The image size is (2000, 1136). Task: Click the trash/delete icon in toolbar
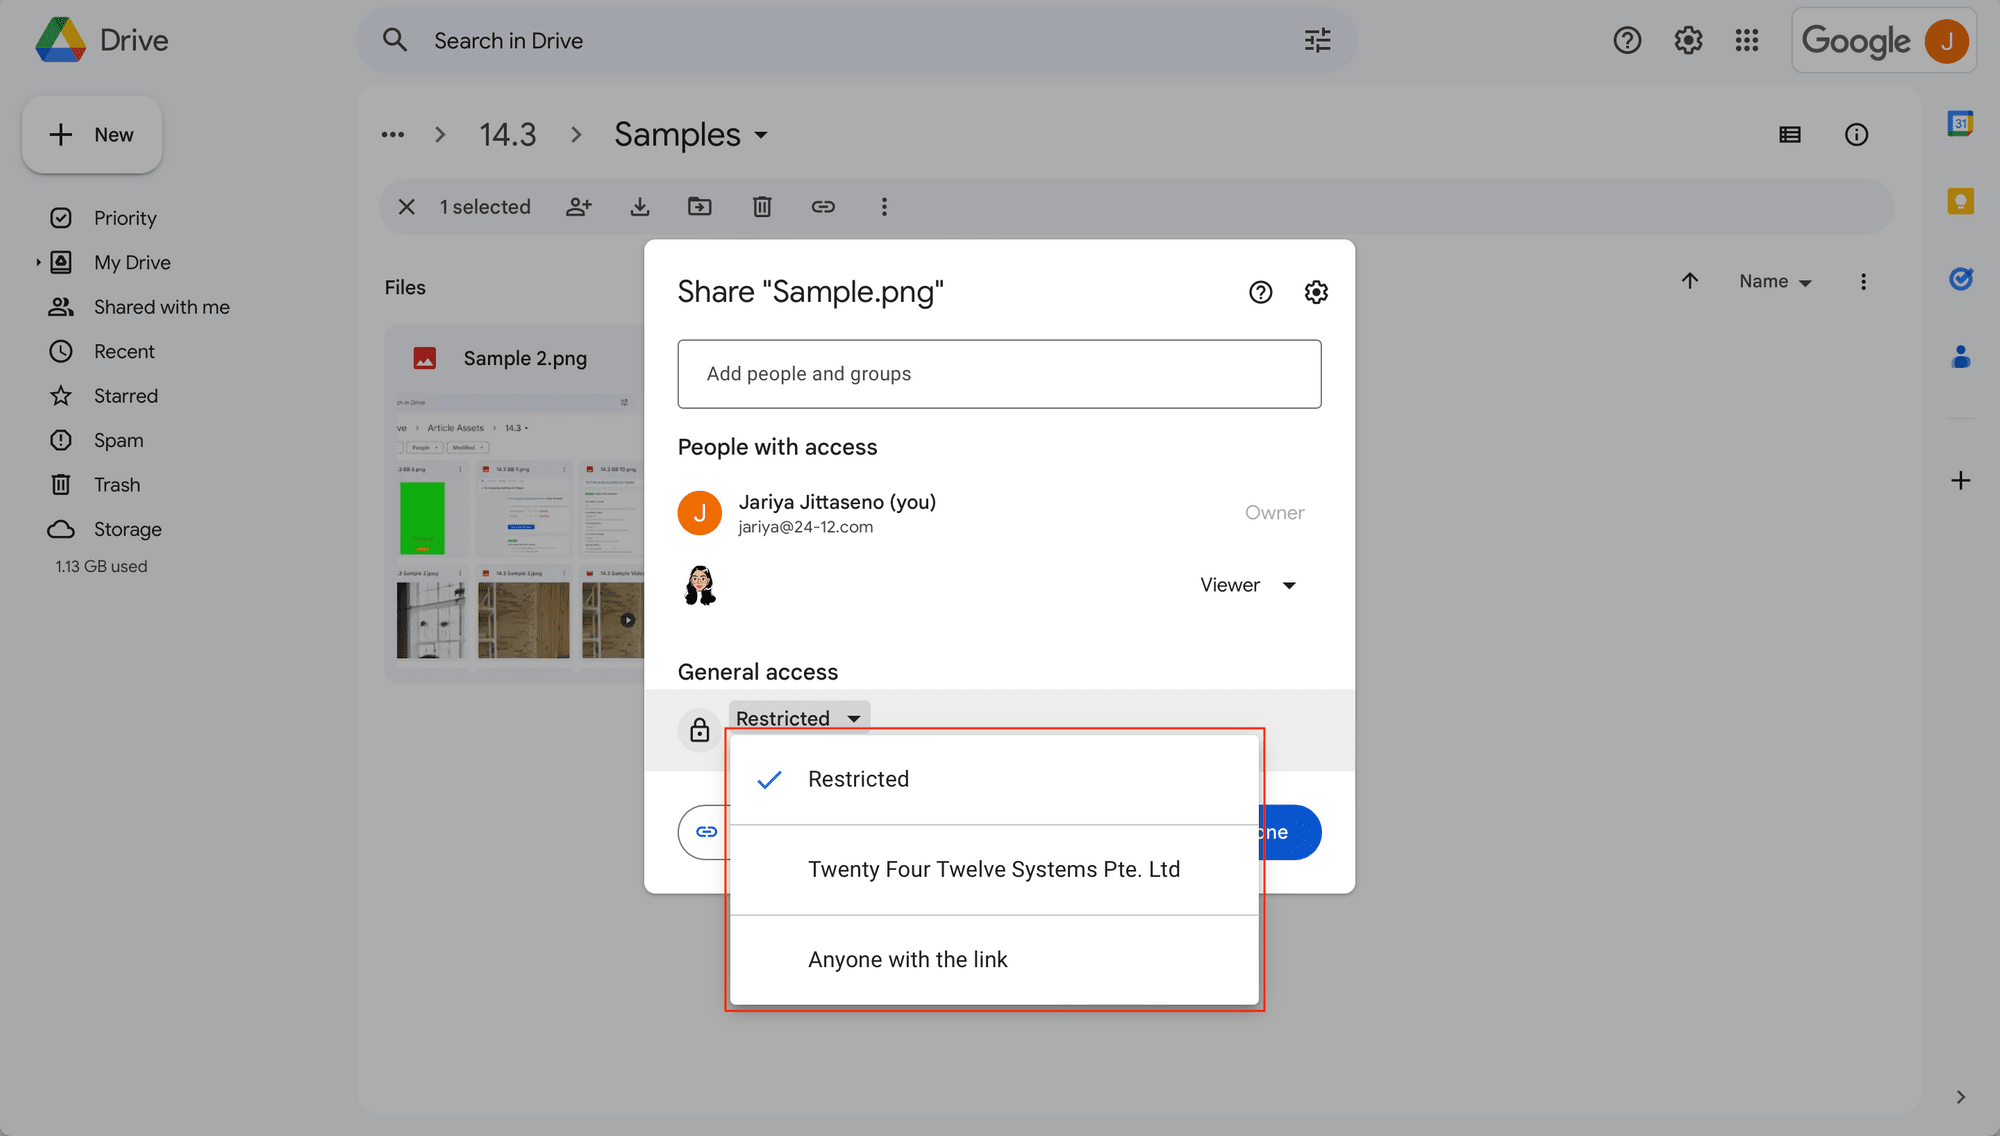pos(761,207)
